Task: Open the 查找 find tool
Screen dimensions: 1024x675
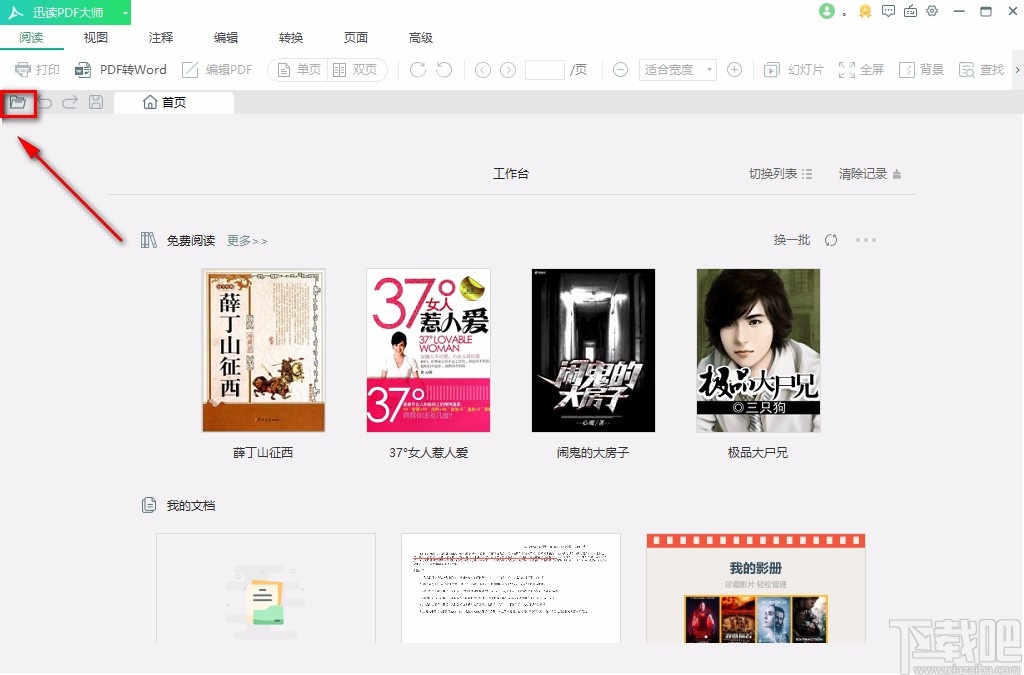Action: (981, 69)
